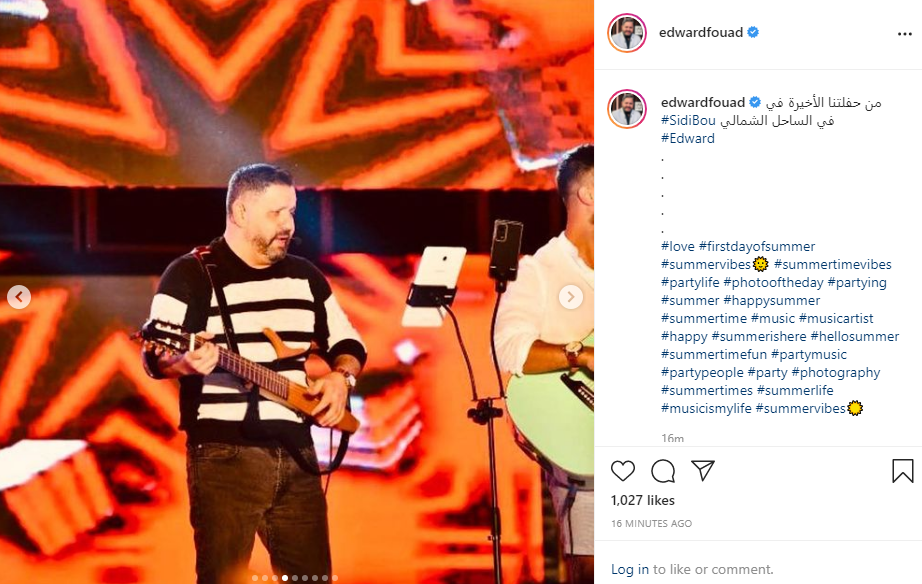This screenshot has height=584, width=922.
Task: Click the 16 MINUTES AGO timestamp
Action: tap(652, 523)
